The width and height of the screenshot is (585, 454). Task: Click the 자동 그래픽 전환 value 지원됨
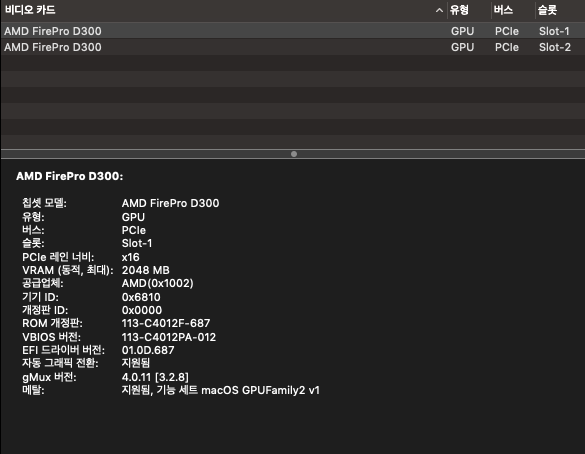tap(136, 363)
